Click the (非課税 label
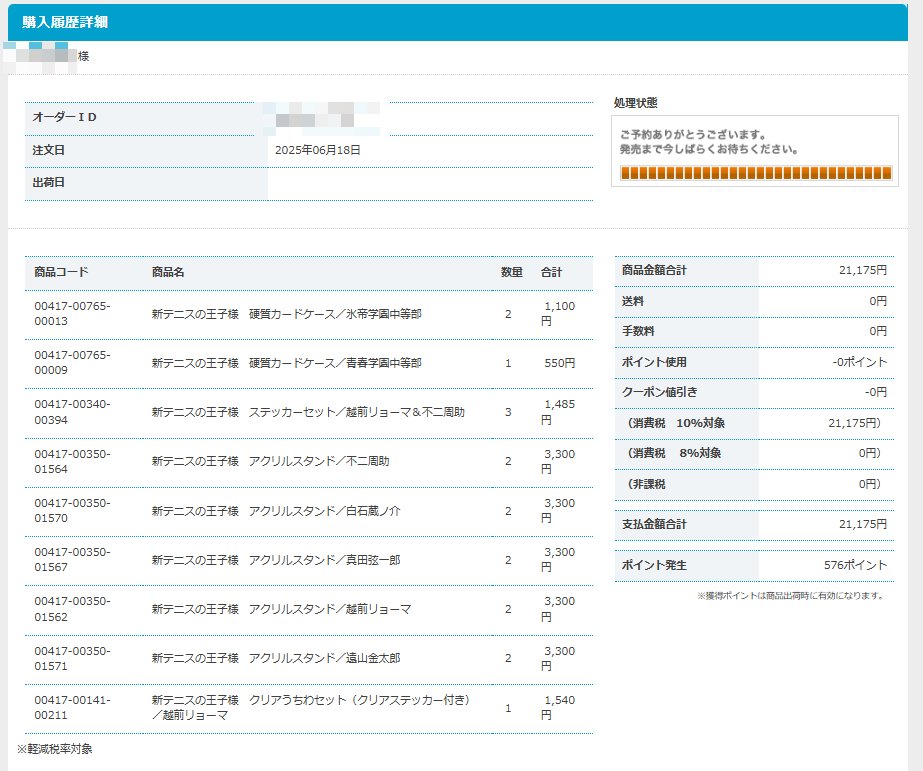This screenshot has width=923, height=771. coord(646,484)
